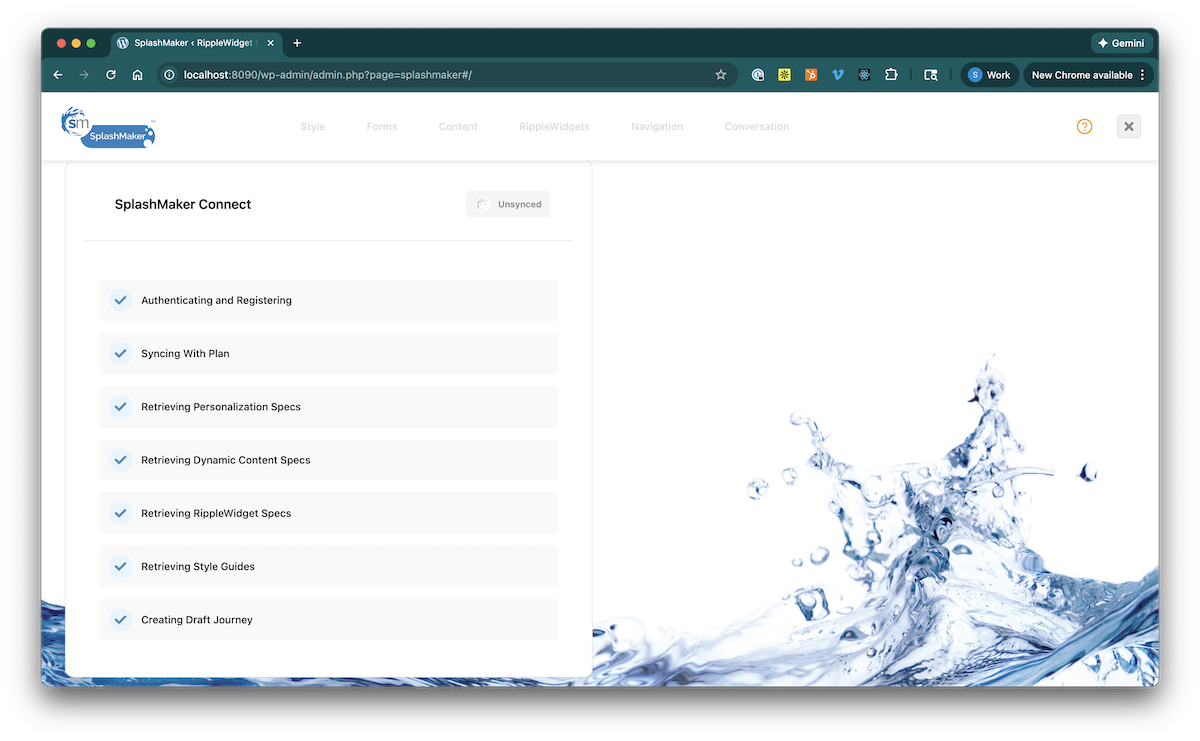1200x741 pixels.
Task: Reload the page using the refresh icon
Action: [x=111, y=75]
